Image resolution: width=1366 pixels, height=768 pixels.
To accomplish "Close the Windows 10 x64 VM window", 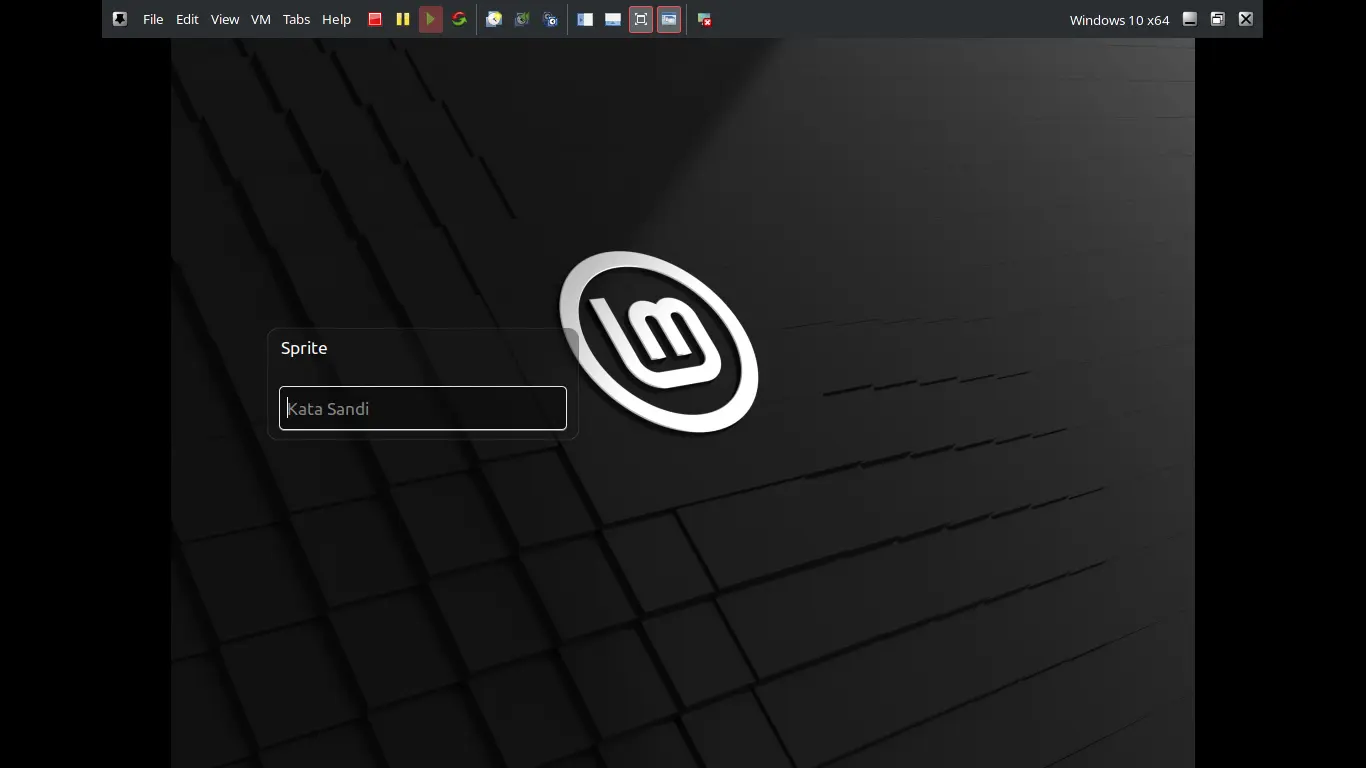I will 1246,19.
